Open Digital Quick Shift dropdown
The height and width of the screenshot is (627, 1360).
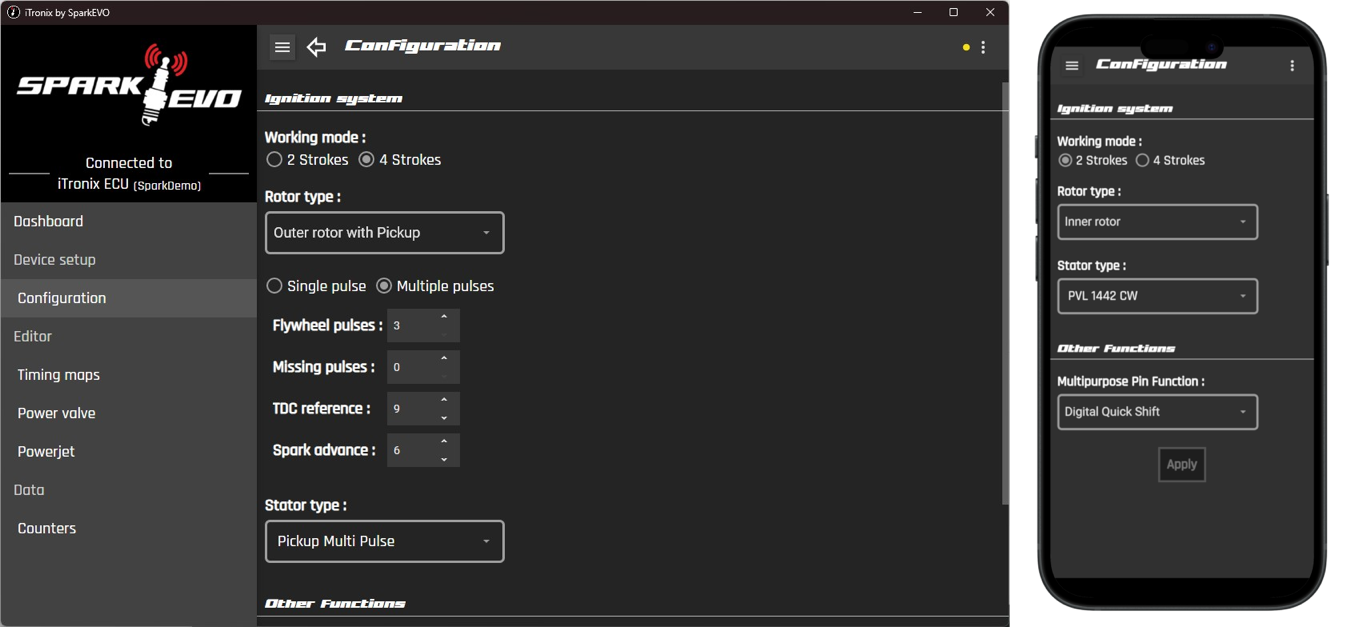(x=1157, y=412)
